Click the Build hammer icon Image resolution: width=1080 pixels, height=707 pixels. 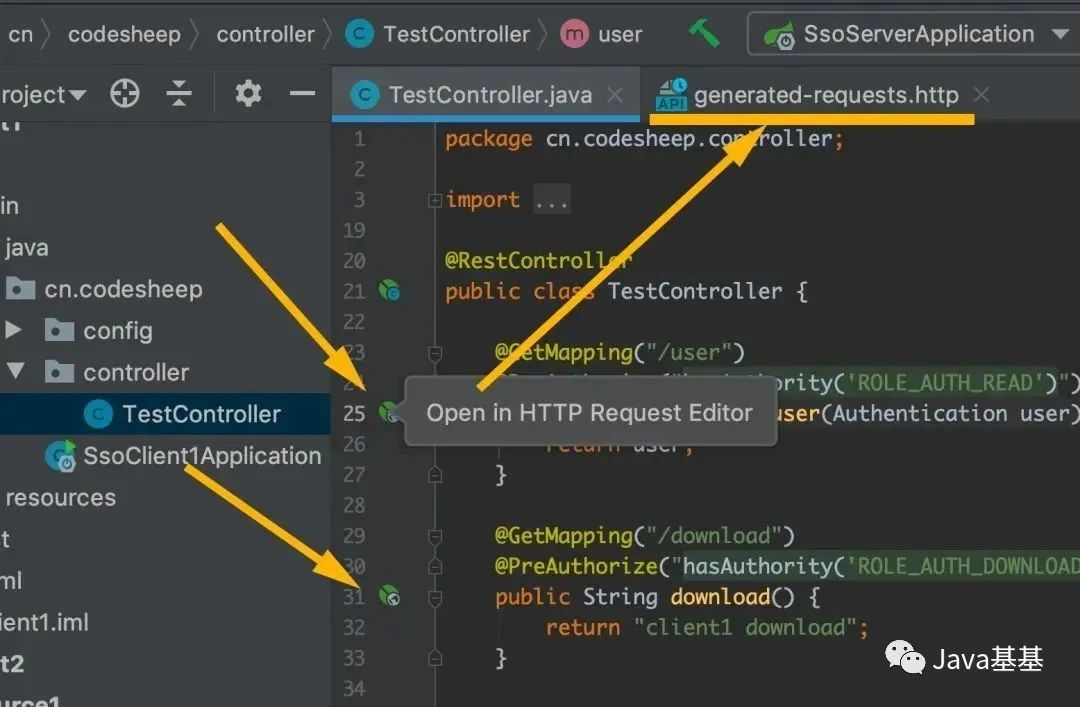tap(703, 33)
